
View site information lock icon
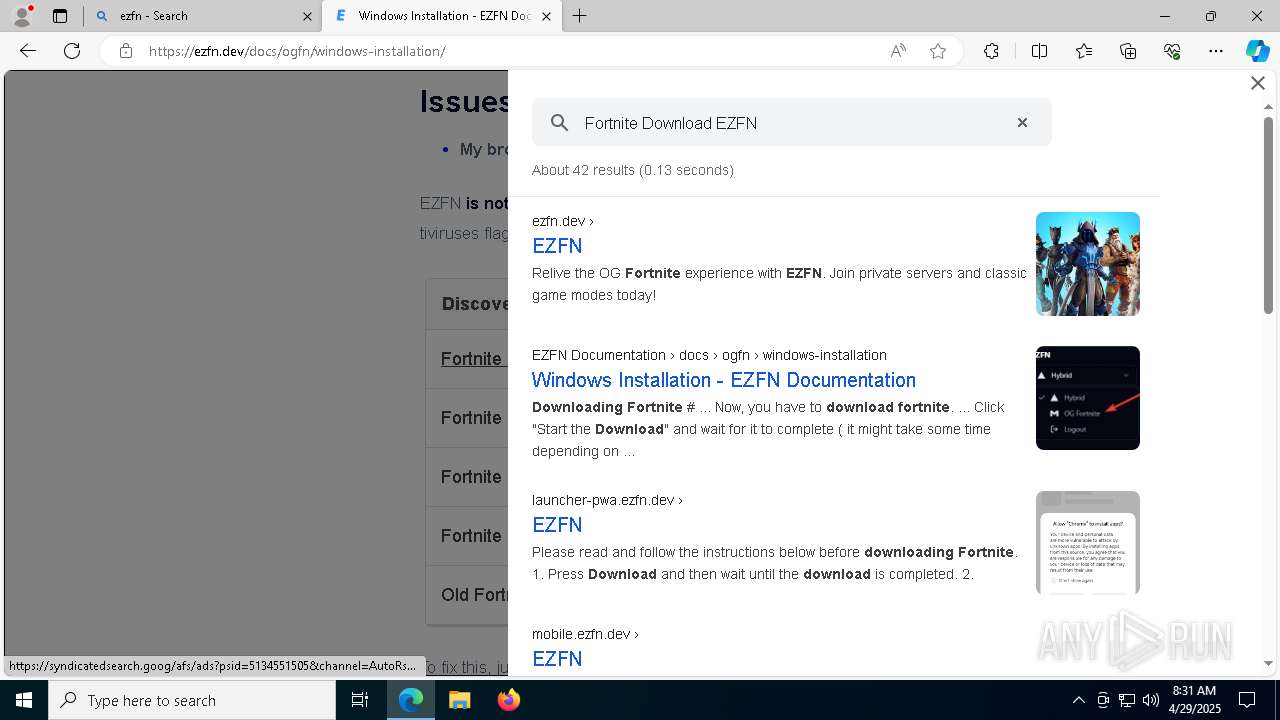pyautogui.click(x=126, y=51)
